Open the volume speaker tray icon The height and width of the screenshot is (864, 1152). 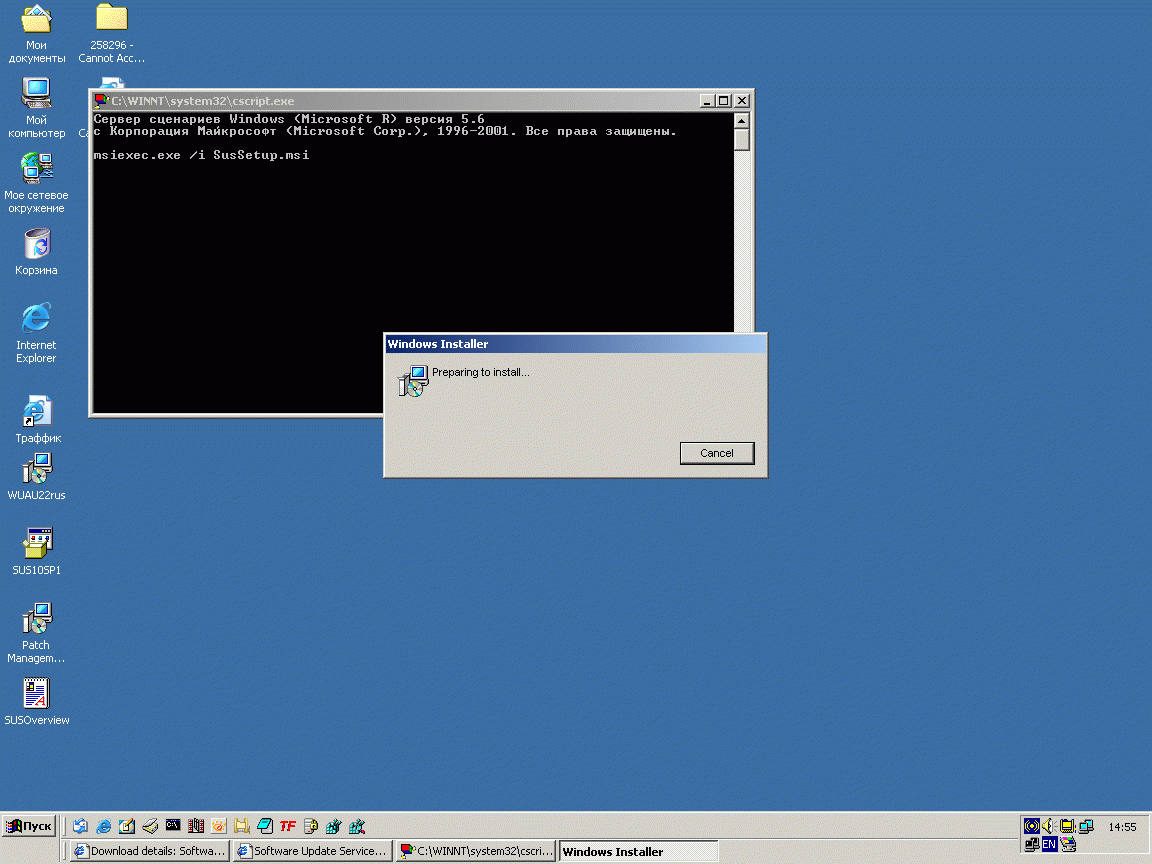[1049, 826]
